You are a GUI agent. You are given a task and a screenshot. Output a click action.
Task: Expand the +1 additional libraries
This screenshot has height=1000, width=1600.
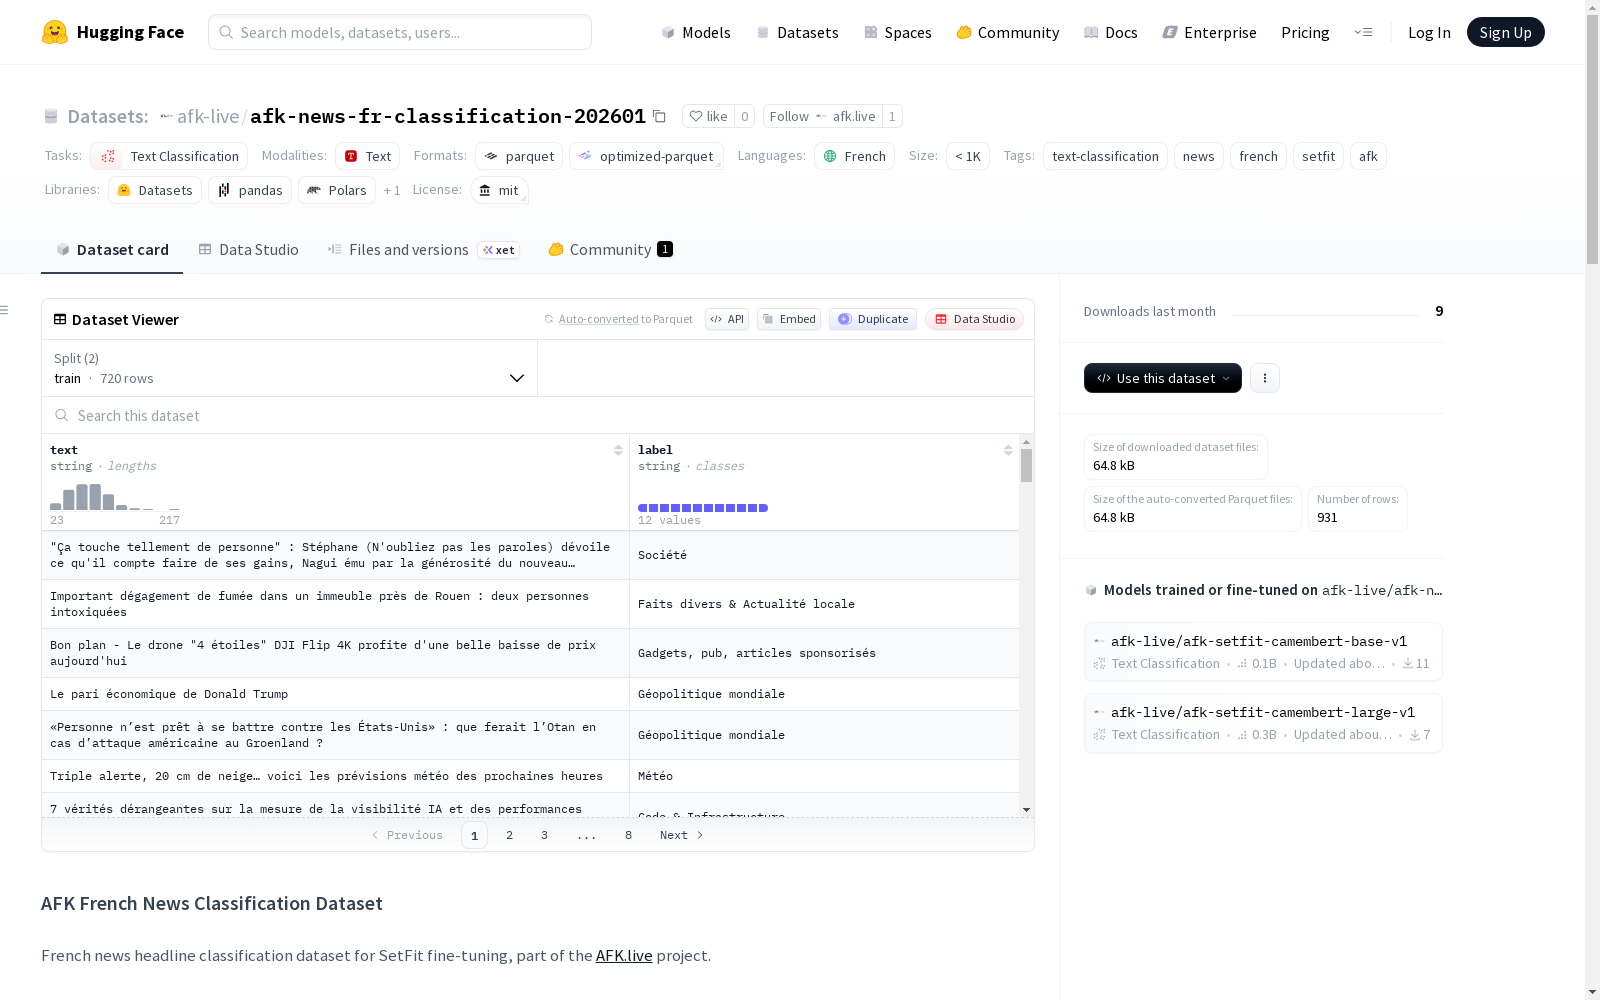pyautogui.click(x=392, y=190)
